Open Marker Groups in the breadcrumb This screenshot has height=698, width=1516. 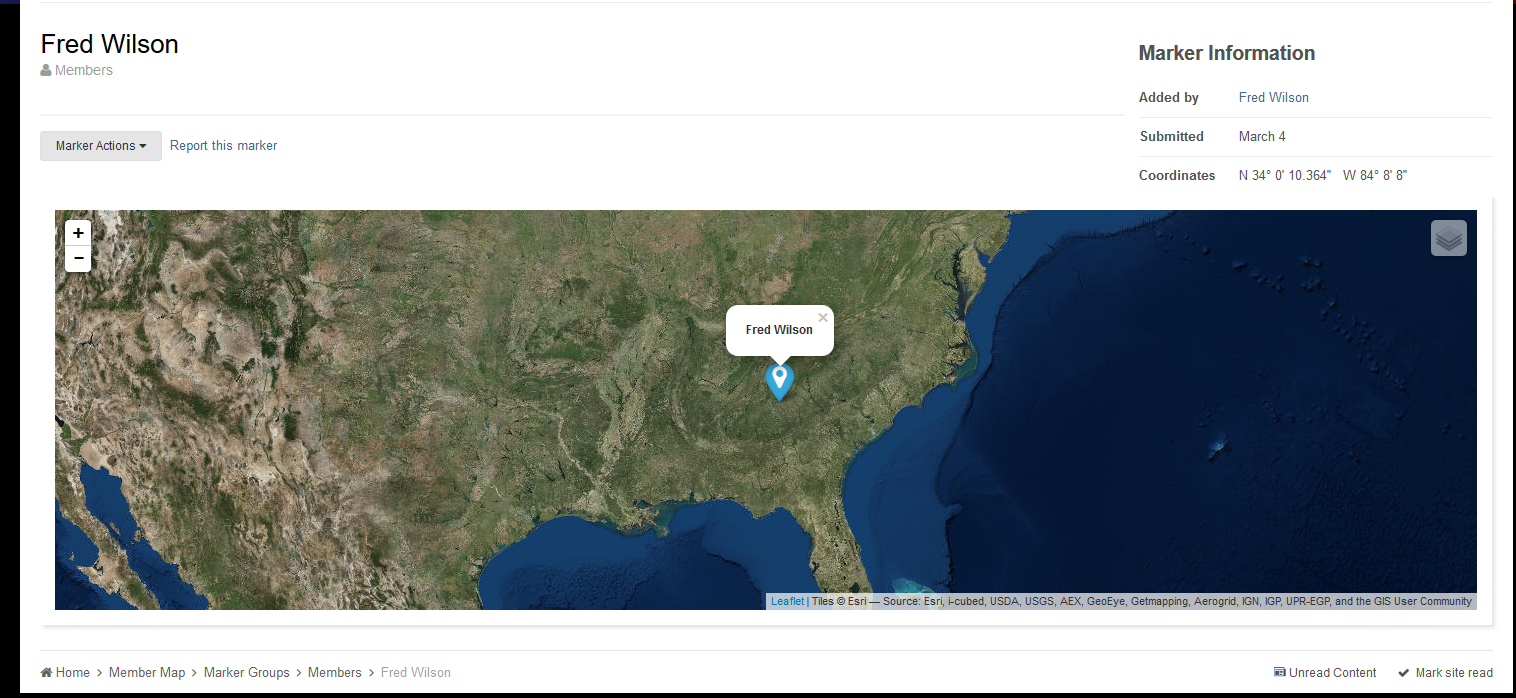246,673
